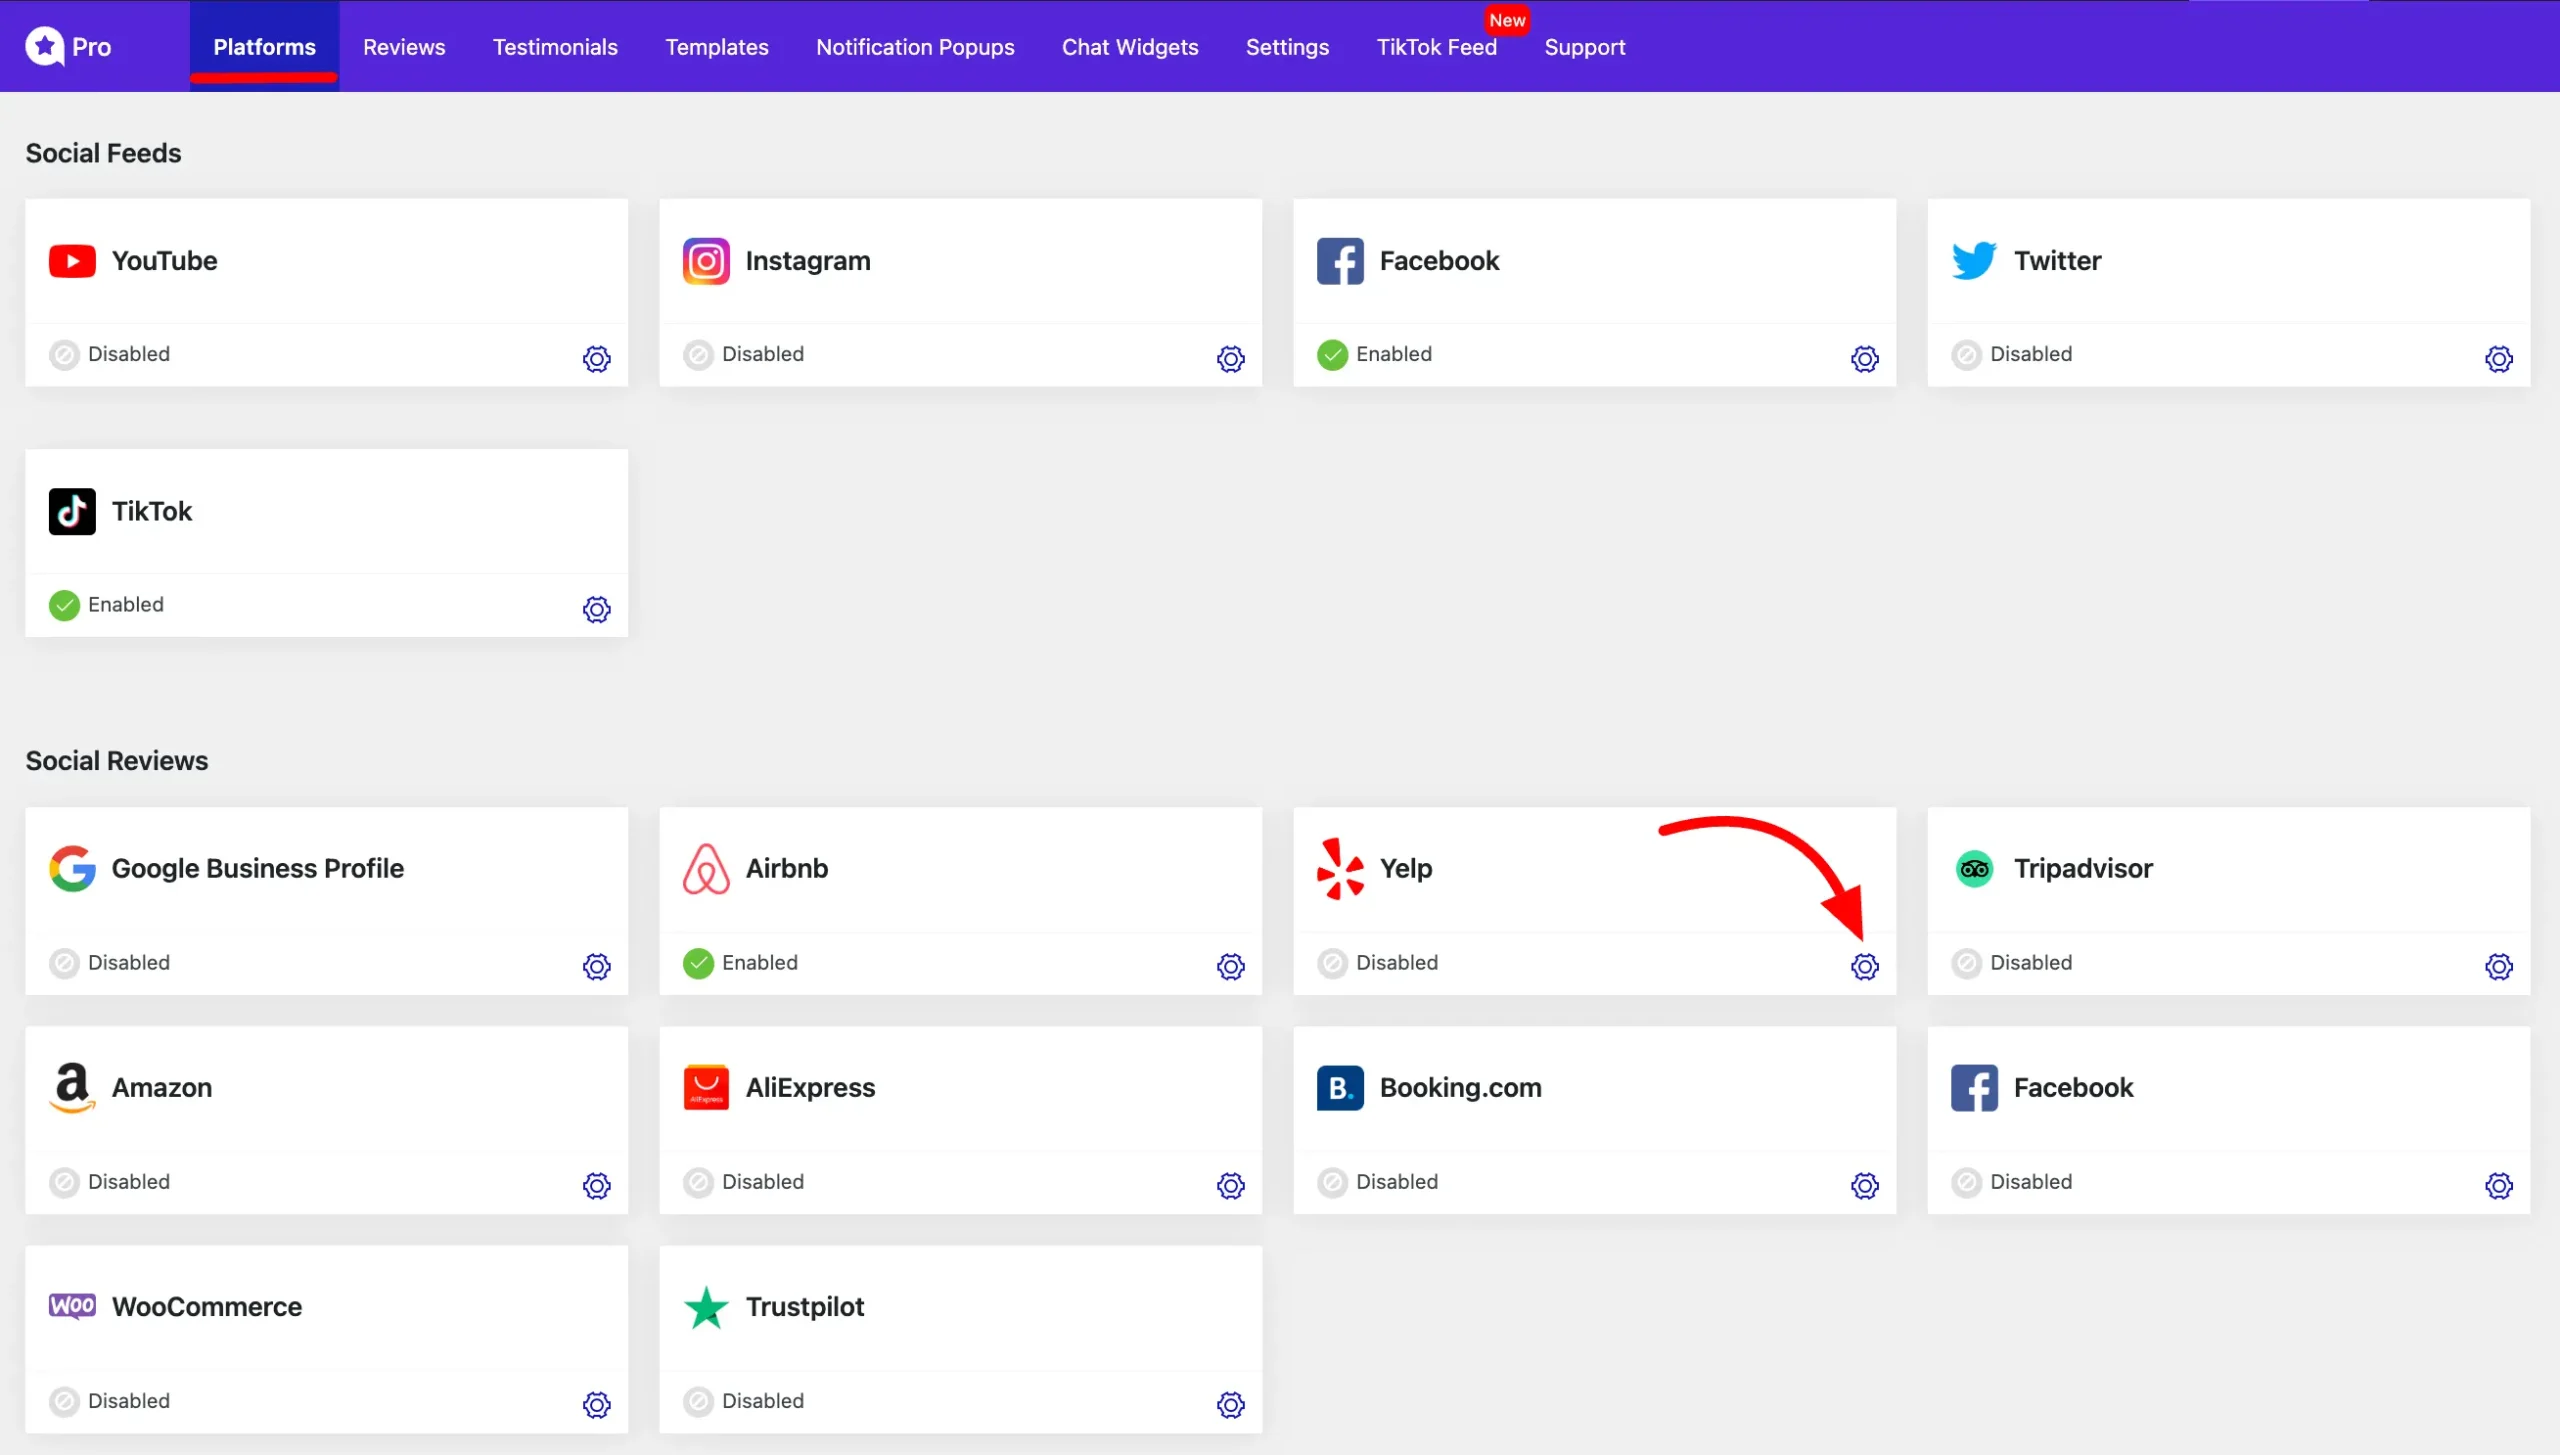Open Google Business Profile gear icon

point(596,966)
